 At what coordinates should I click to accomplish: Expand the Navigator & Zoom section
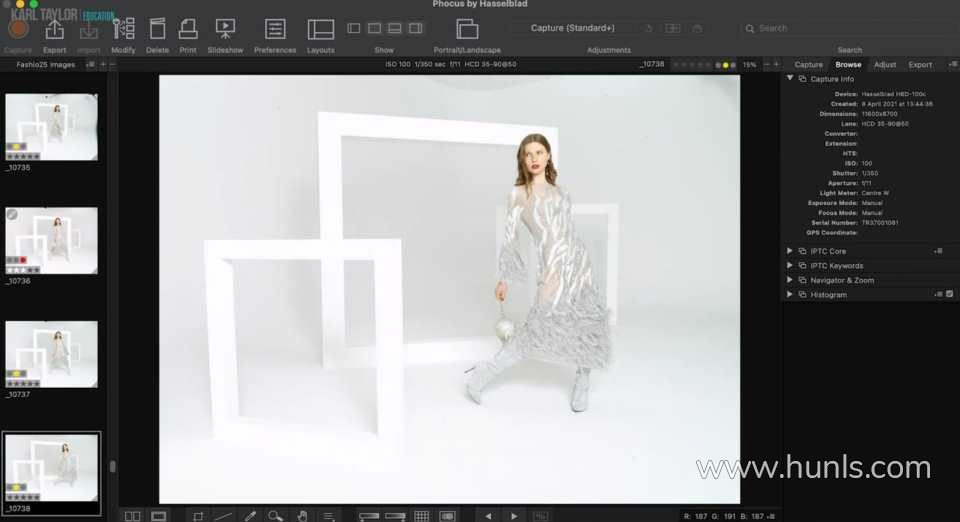[x=790, y=280]
